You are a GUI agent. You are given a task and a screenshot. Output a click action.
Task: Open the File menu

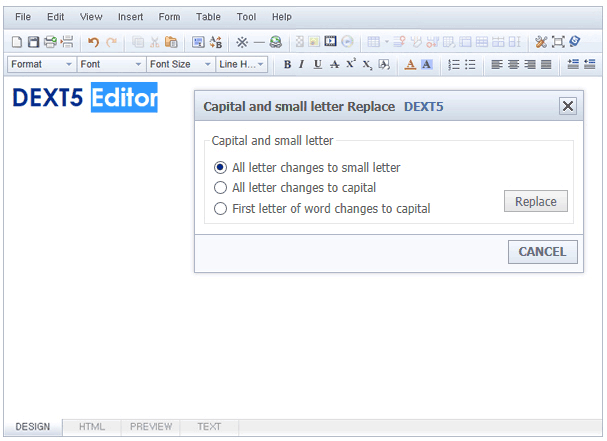[x=23, y=17]
